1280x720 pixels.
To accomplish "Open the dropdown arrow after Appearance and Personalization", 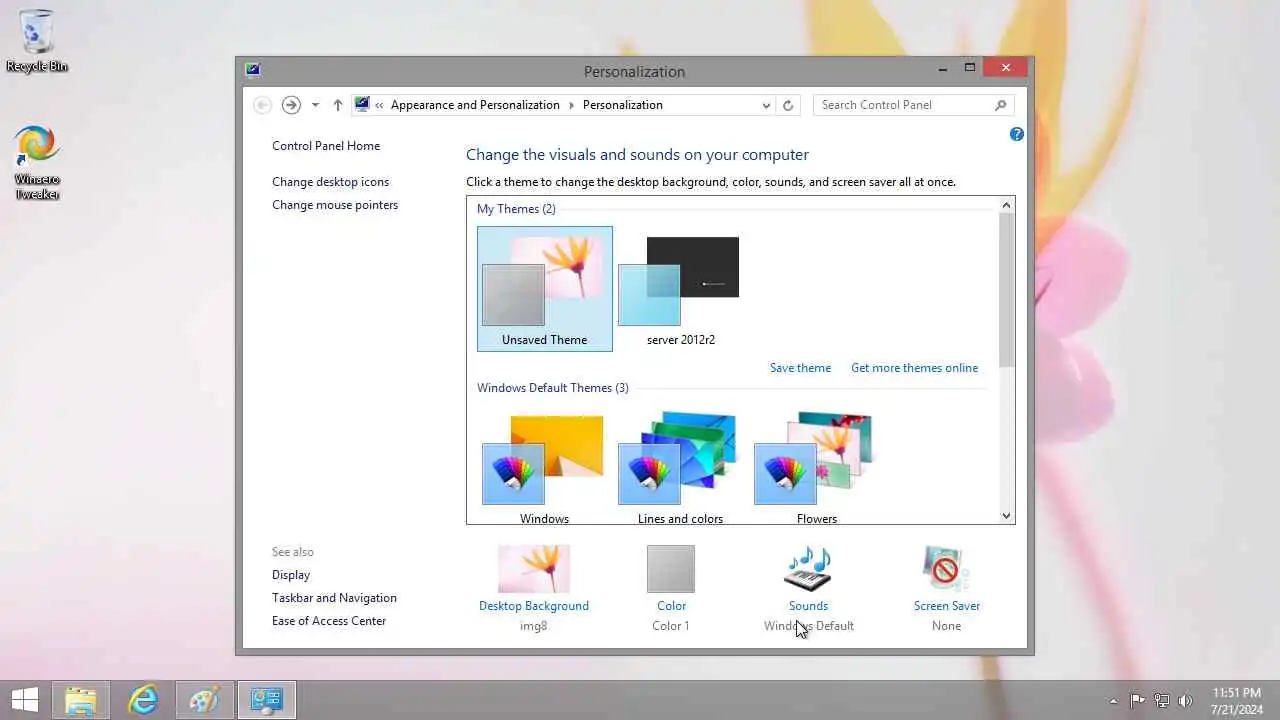I will point(572,105).
